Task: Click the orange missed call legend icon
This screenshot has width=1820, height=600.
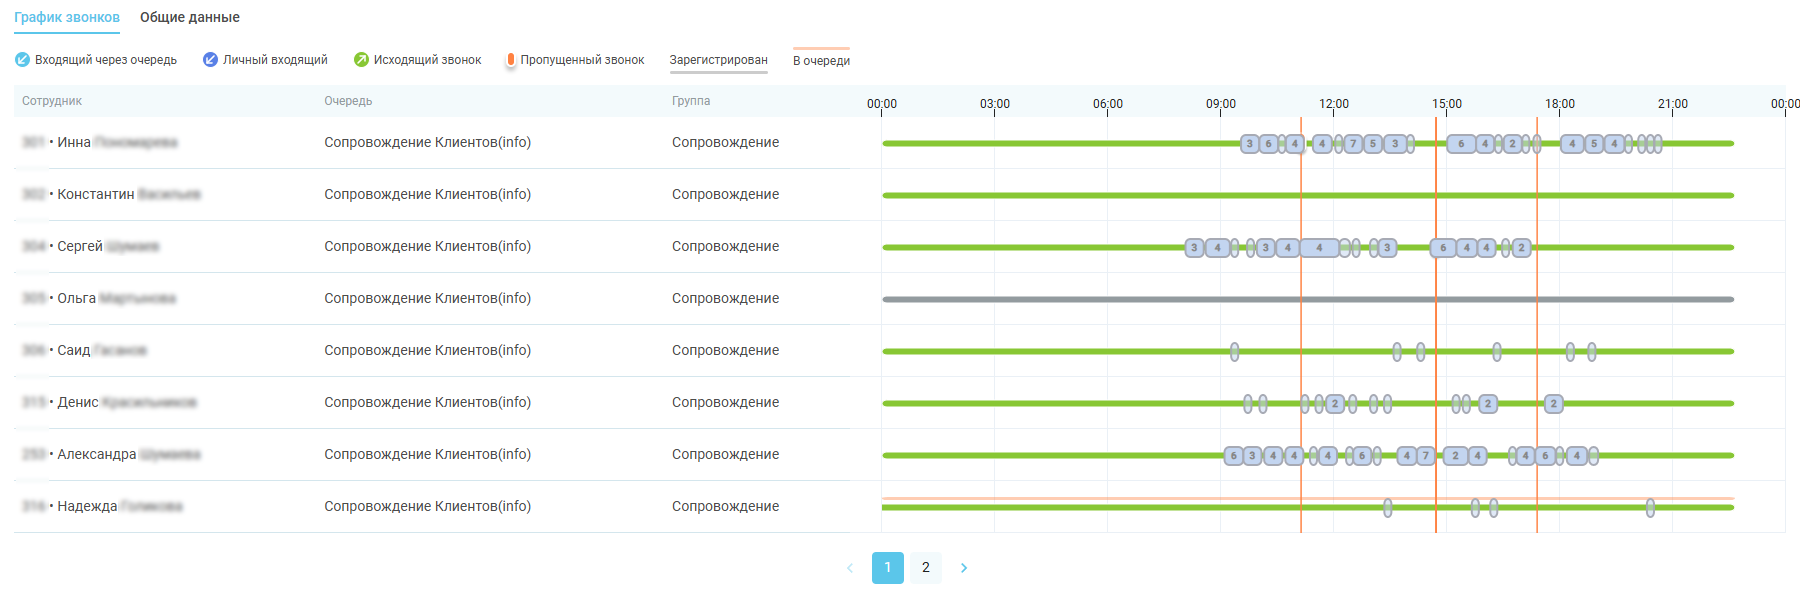Action: [x=511, y=60]
